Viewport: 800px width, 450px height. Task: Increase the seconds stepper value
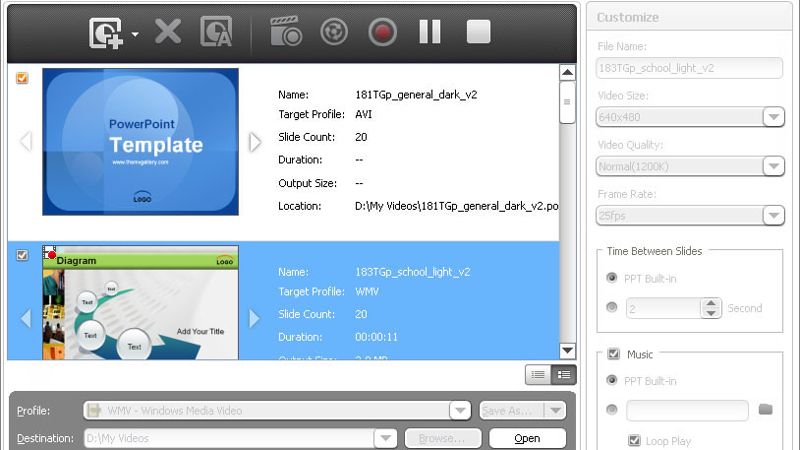[711, 303]
